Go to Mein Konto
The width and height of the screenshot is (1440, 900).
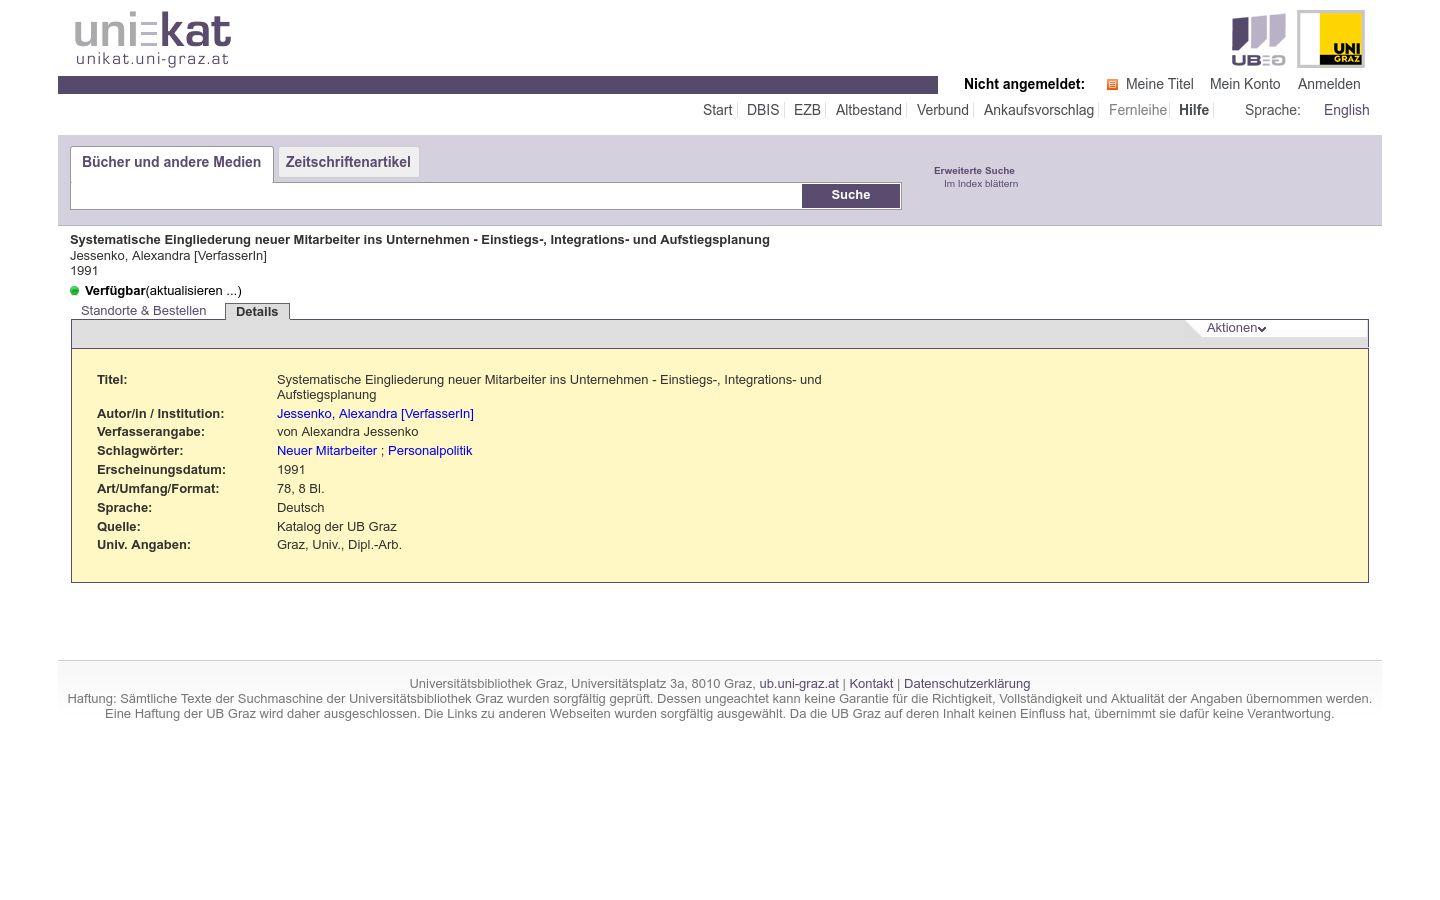click(1245, 84)
